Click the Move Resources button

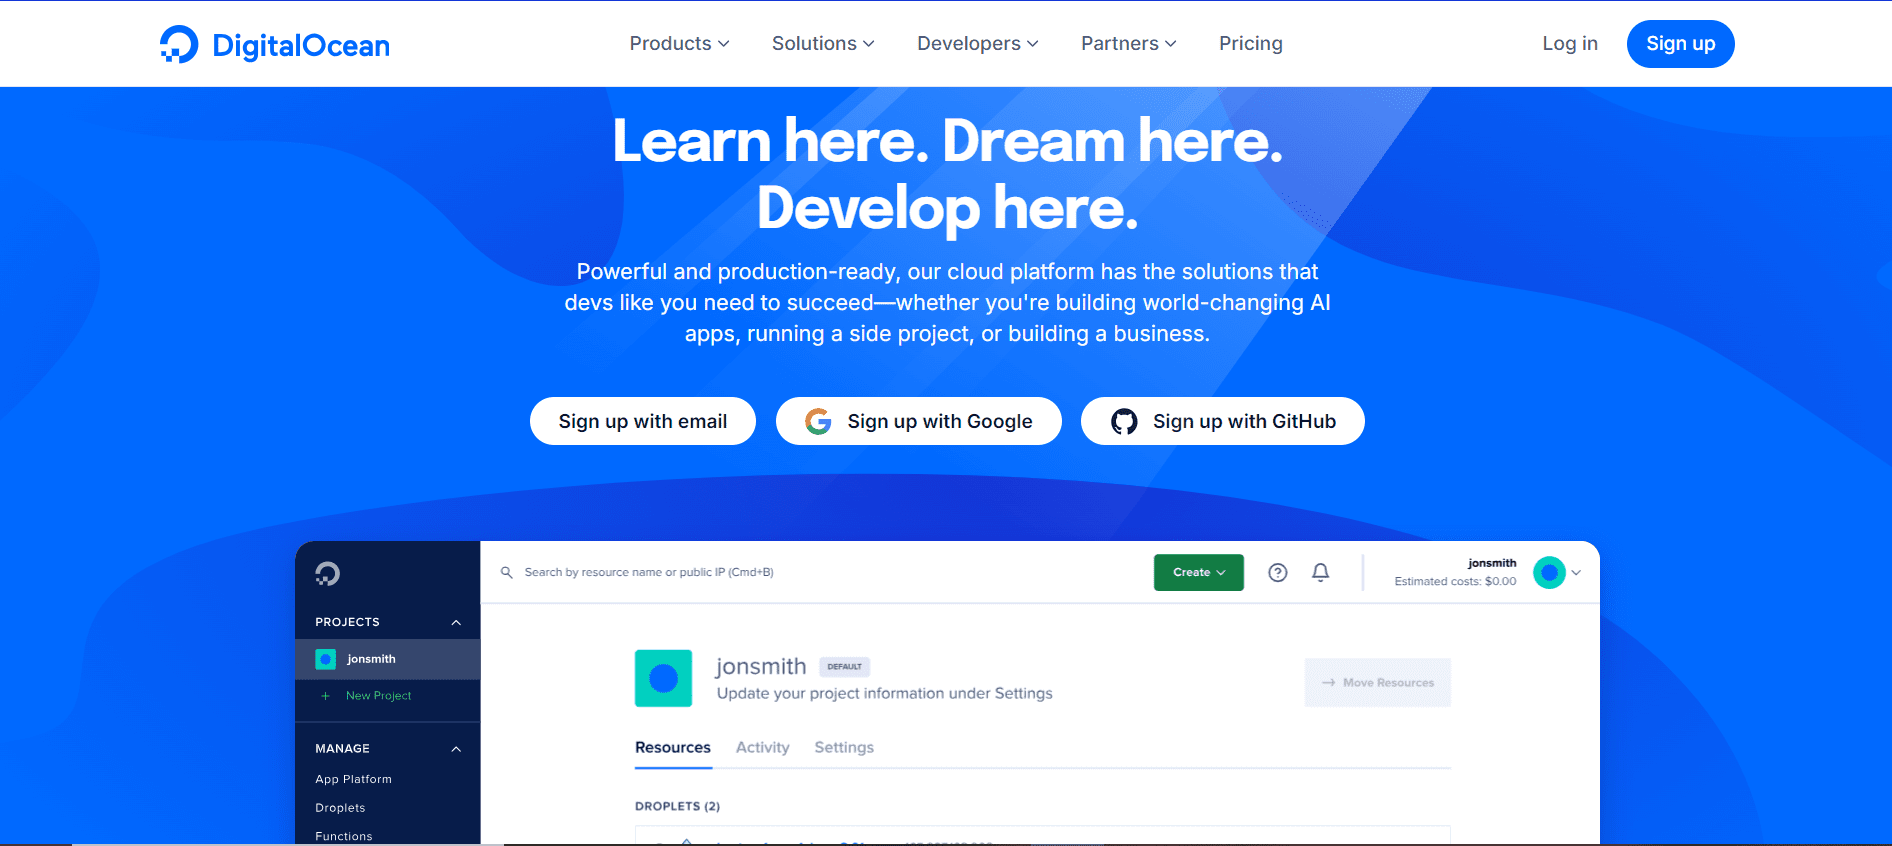(x=1377, y=682)
